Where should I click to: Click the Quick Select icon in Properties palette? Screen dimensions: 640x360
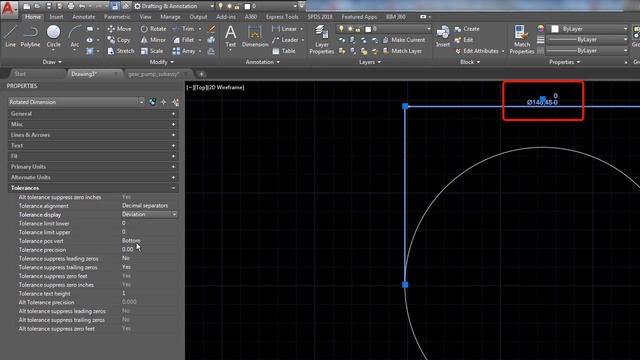[x=176, y=102]
